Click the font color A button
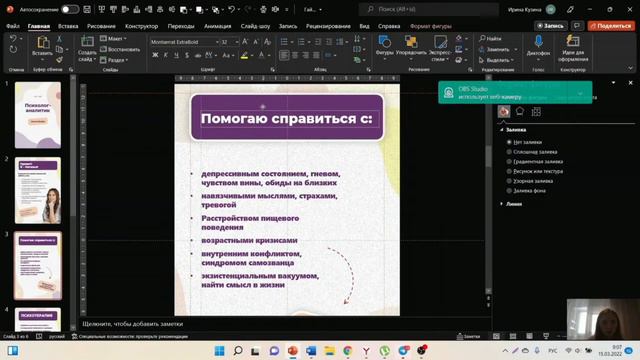 pyautogui.click(x=262, y=55)
